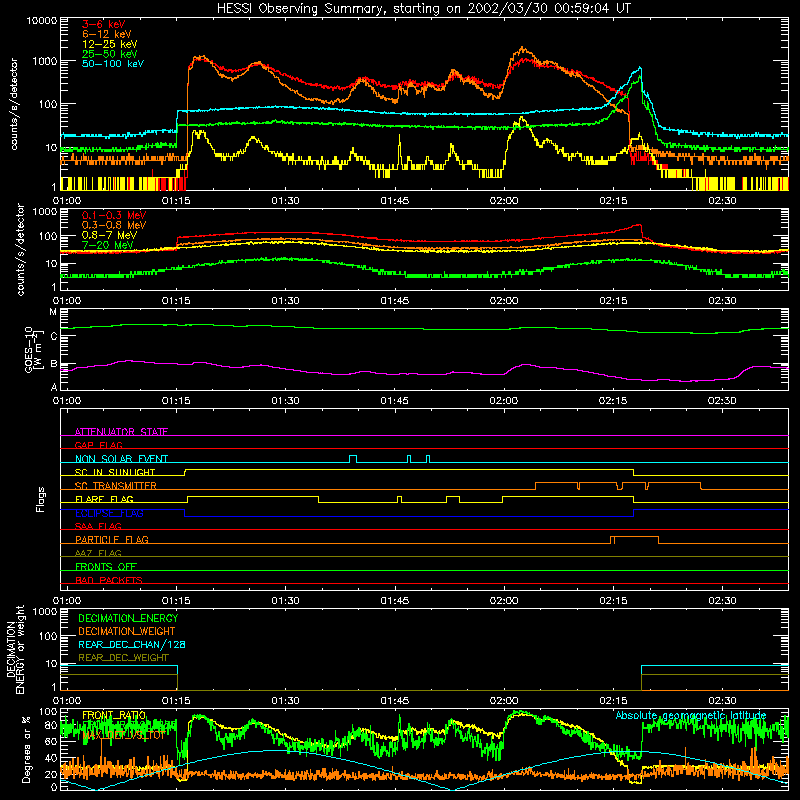Viewport: 800px width, 800px height.
Task: Click the 'C' class tick on the GOES axis
Action: [x=54, y=337]
